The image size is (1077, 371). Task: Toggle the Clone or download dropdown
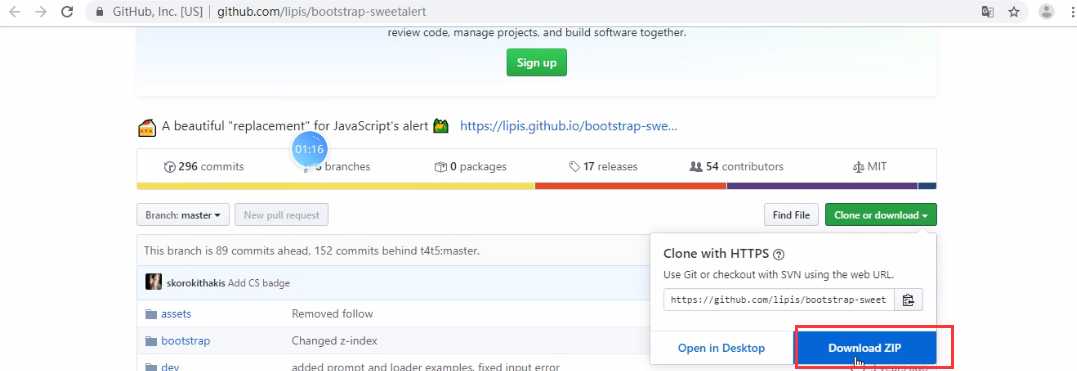pos(881,215)
